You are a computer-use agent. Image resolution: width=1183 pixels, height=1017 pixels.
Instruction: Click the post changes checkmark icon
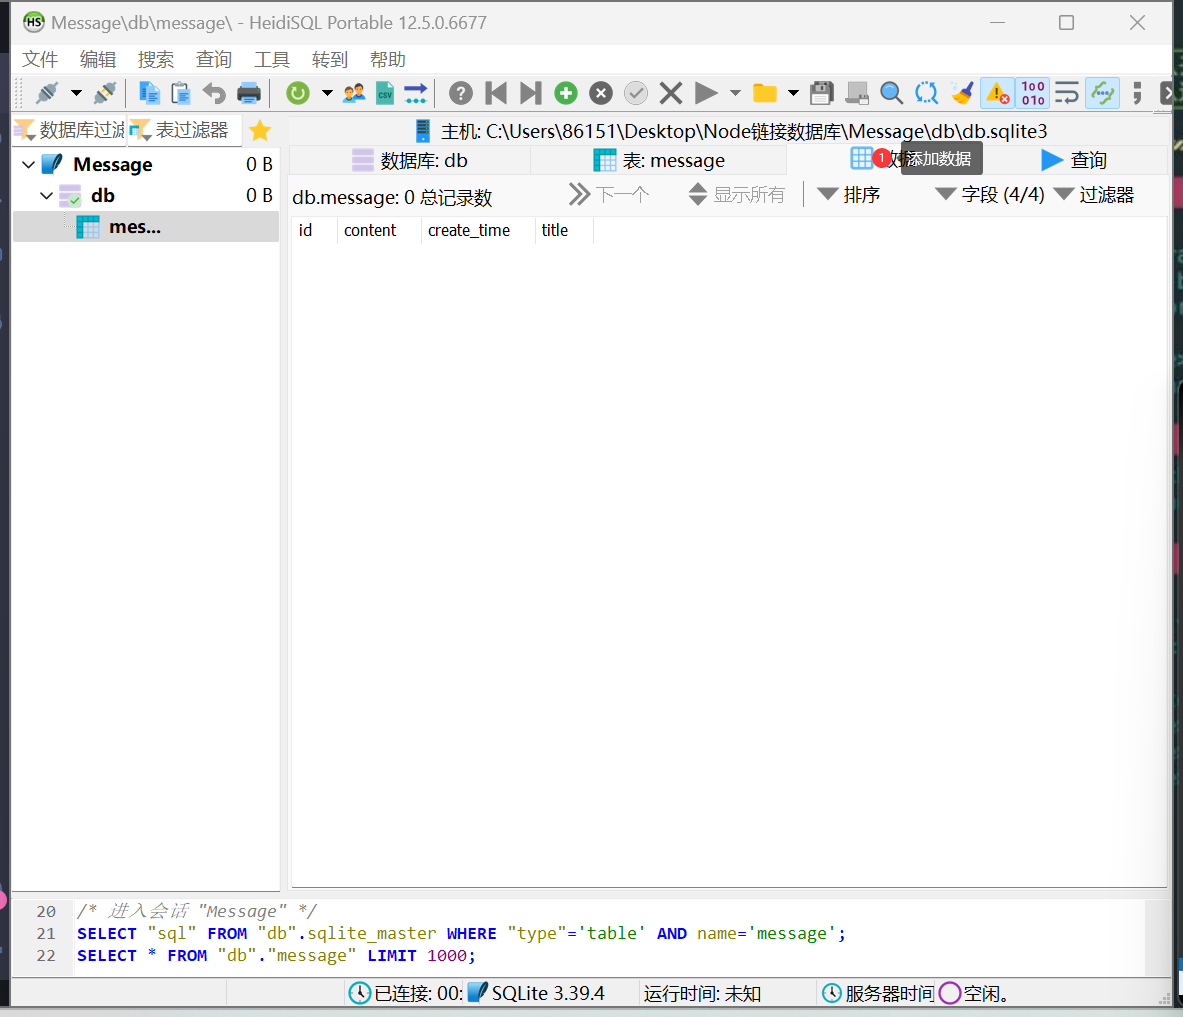click(635, 94)
